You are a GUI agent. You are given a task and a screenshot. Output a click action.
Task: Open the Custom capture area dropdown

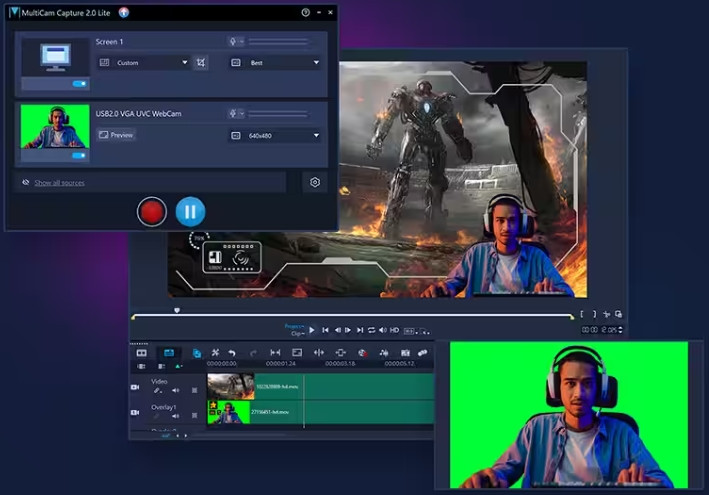[143, 62]
